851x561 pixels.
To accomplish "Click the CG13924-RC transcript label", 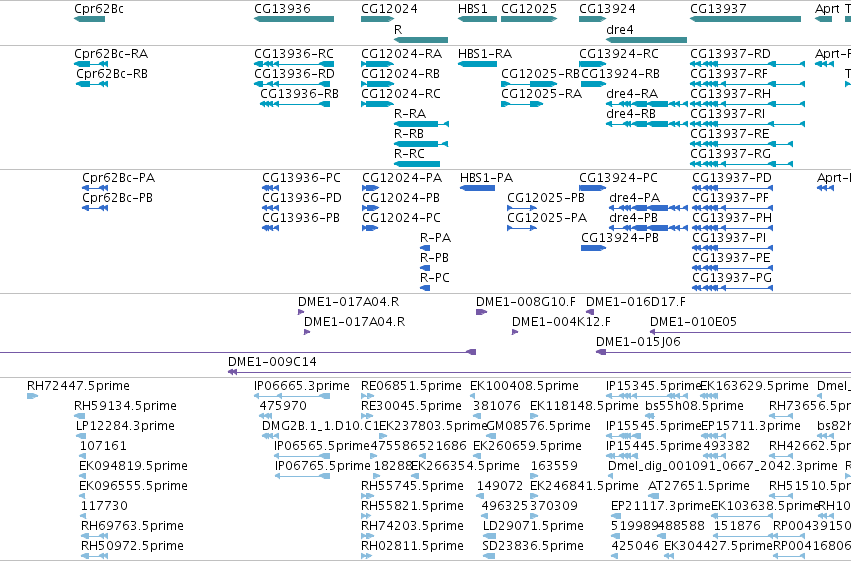I will point(619,54).
